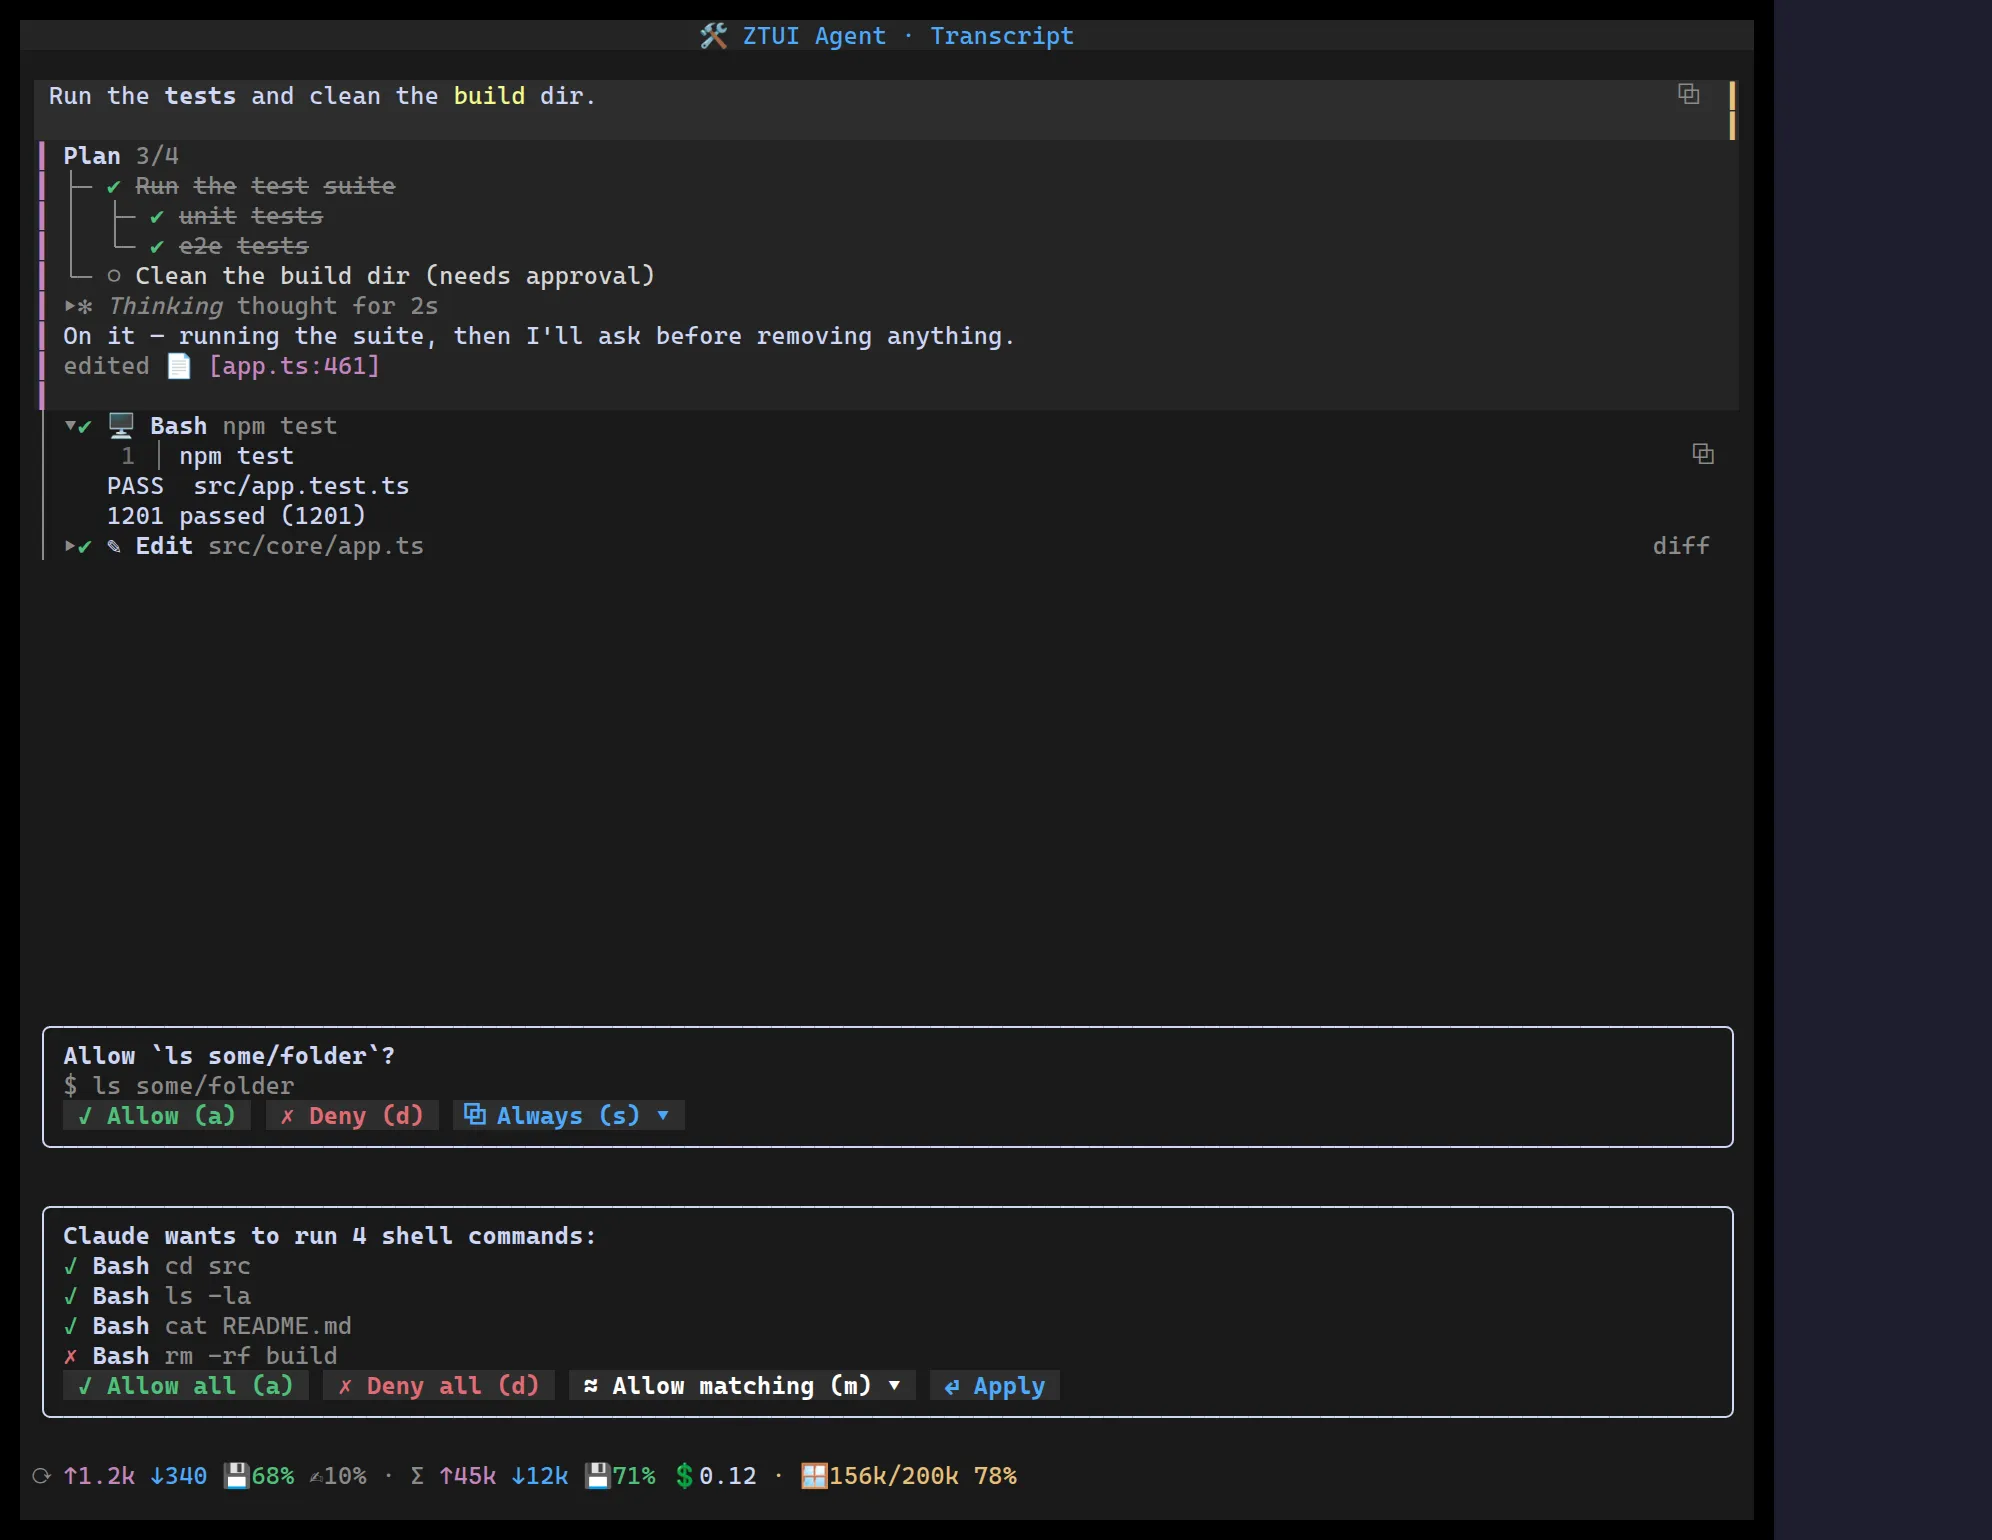Copy the user prompt message
Screen dimensions: 1992x1540
(1688, 94)
